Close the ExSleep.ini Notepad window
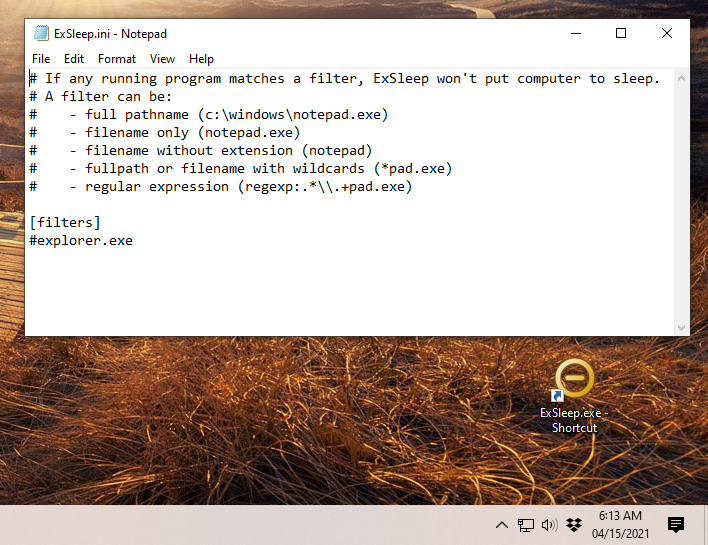 coord(666,33)
